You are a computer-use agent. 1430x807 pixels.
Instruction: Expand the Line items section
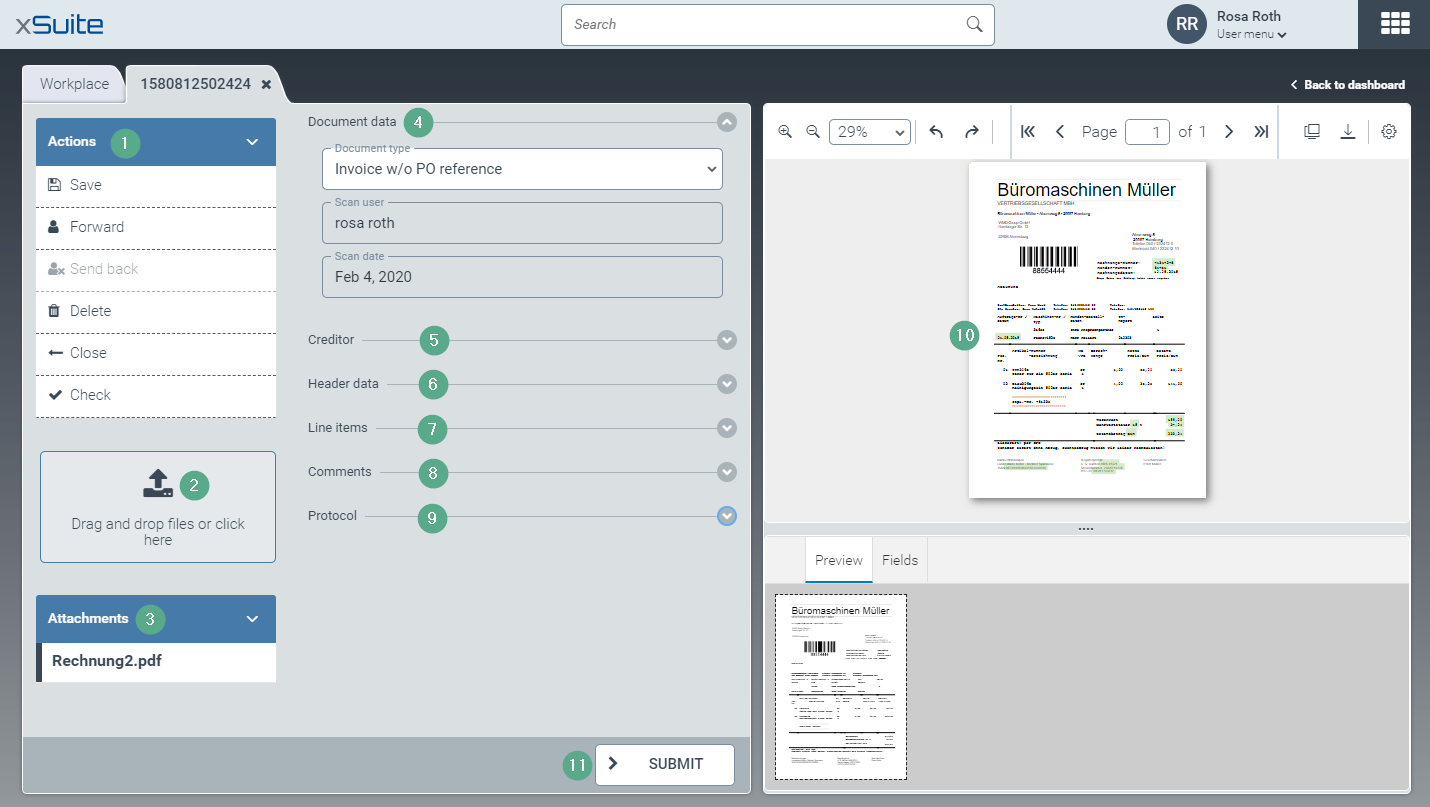tap(727, 428)
